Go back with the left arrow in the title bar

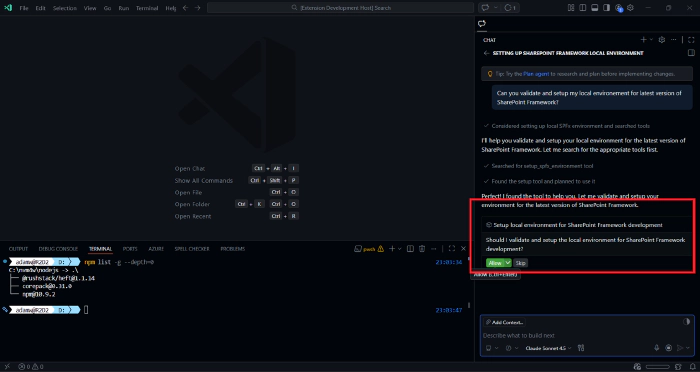(185, 8)
